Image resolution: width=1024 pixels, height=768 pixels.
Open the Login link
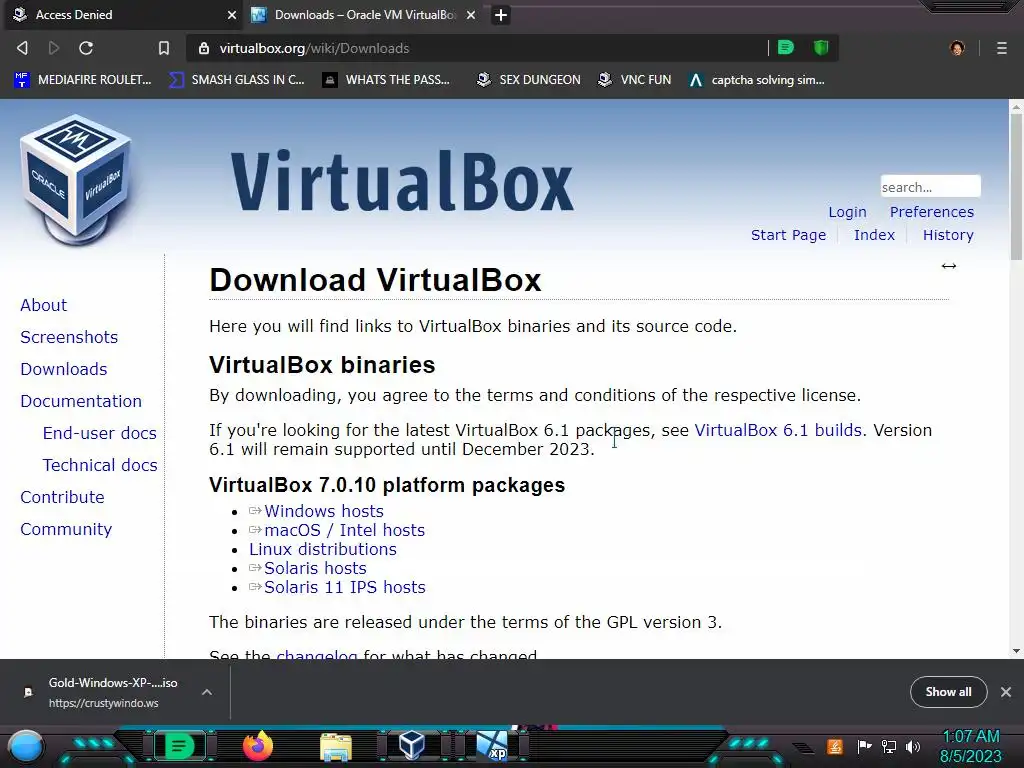[847, 212]
